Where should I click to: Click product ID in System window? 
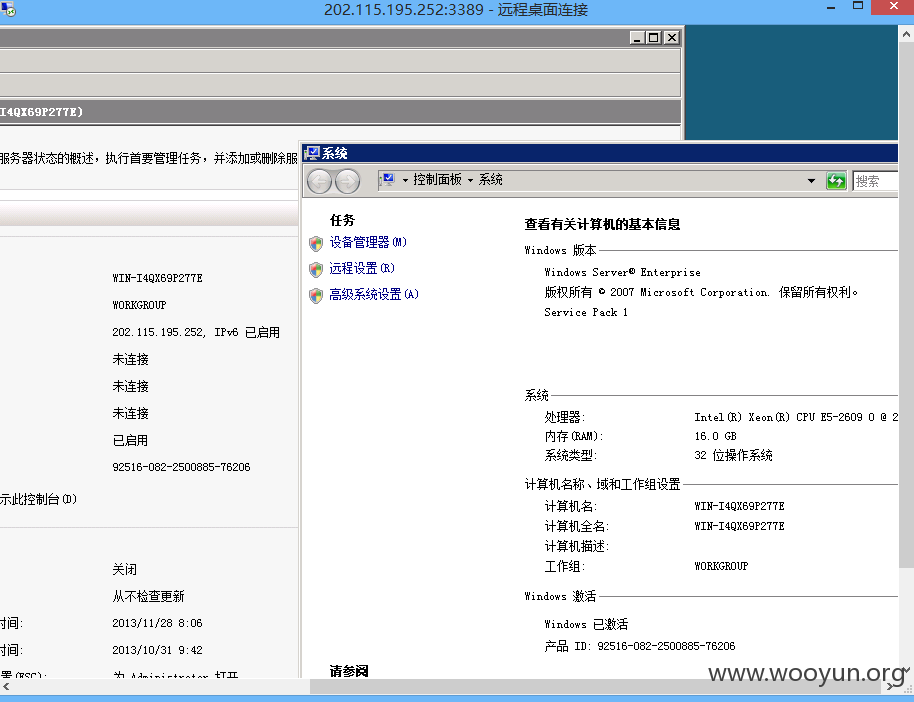coord(639,646)
